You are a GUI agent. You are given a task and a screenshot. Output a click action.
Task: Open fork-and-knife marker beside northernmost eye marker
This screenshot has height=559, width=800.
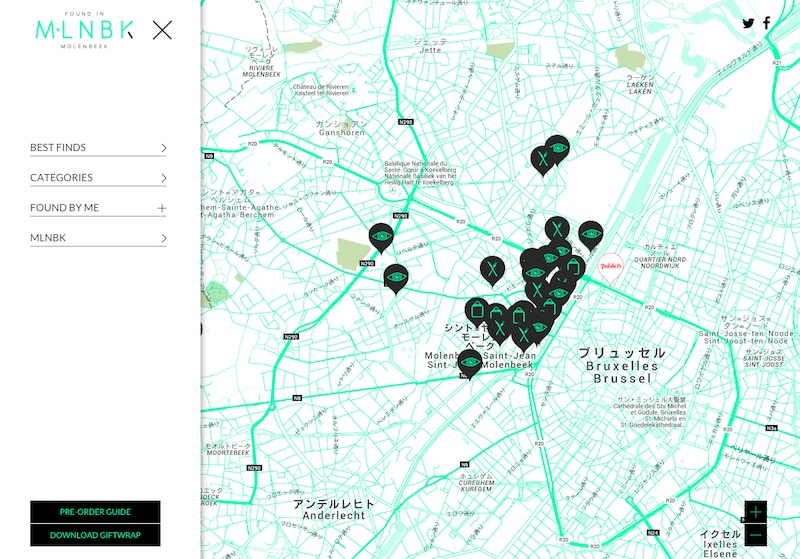[542, 157]
